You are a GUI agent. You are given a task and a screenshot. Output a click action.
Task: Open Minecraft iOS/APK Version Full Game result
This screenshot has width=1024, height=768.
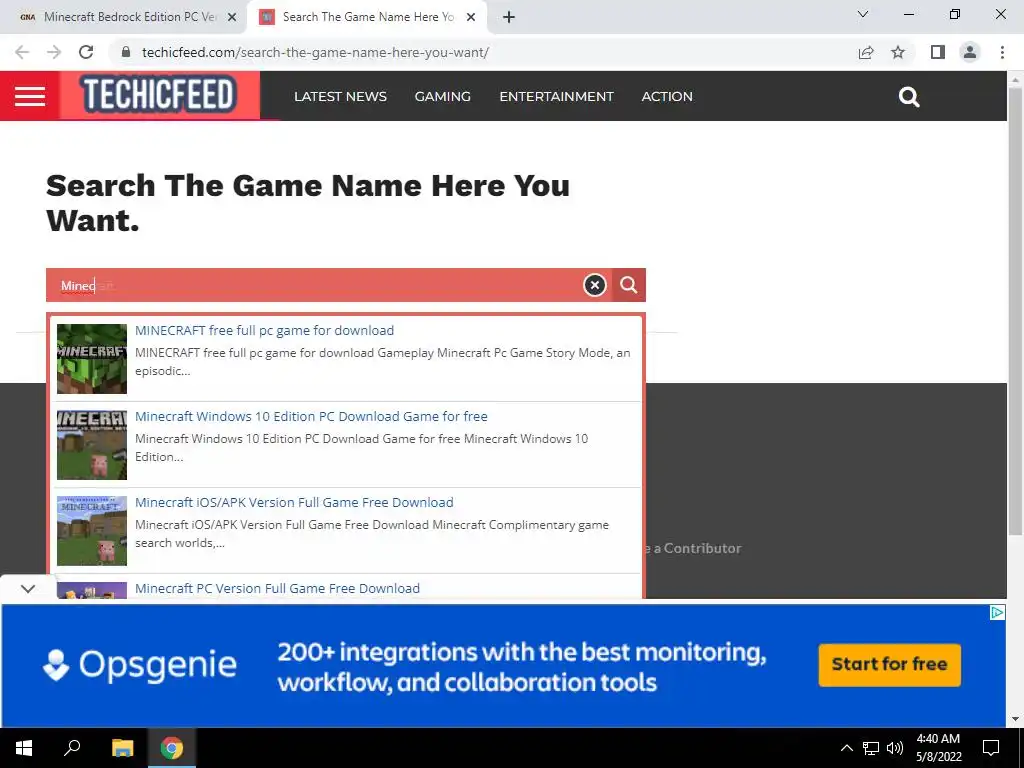pyautogui.click(x=294, y=502)
